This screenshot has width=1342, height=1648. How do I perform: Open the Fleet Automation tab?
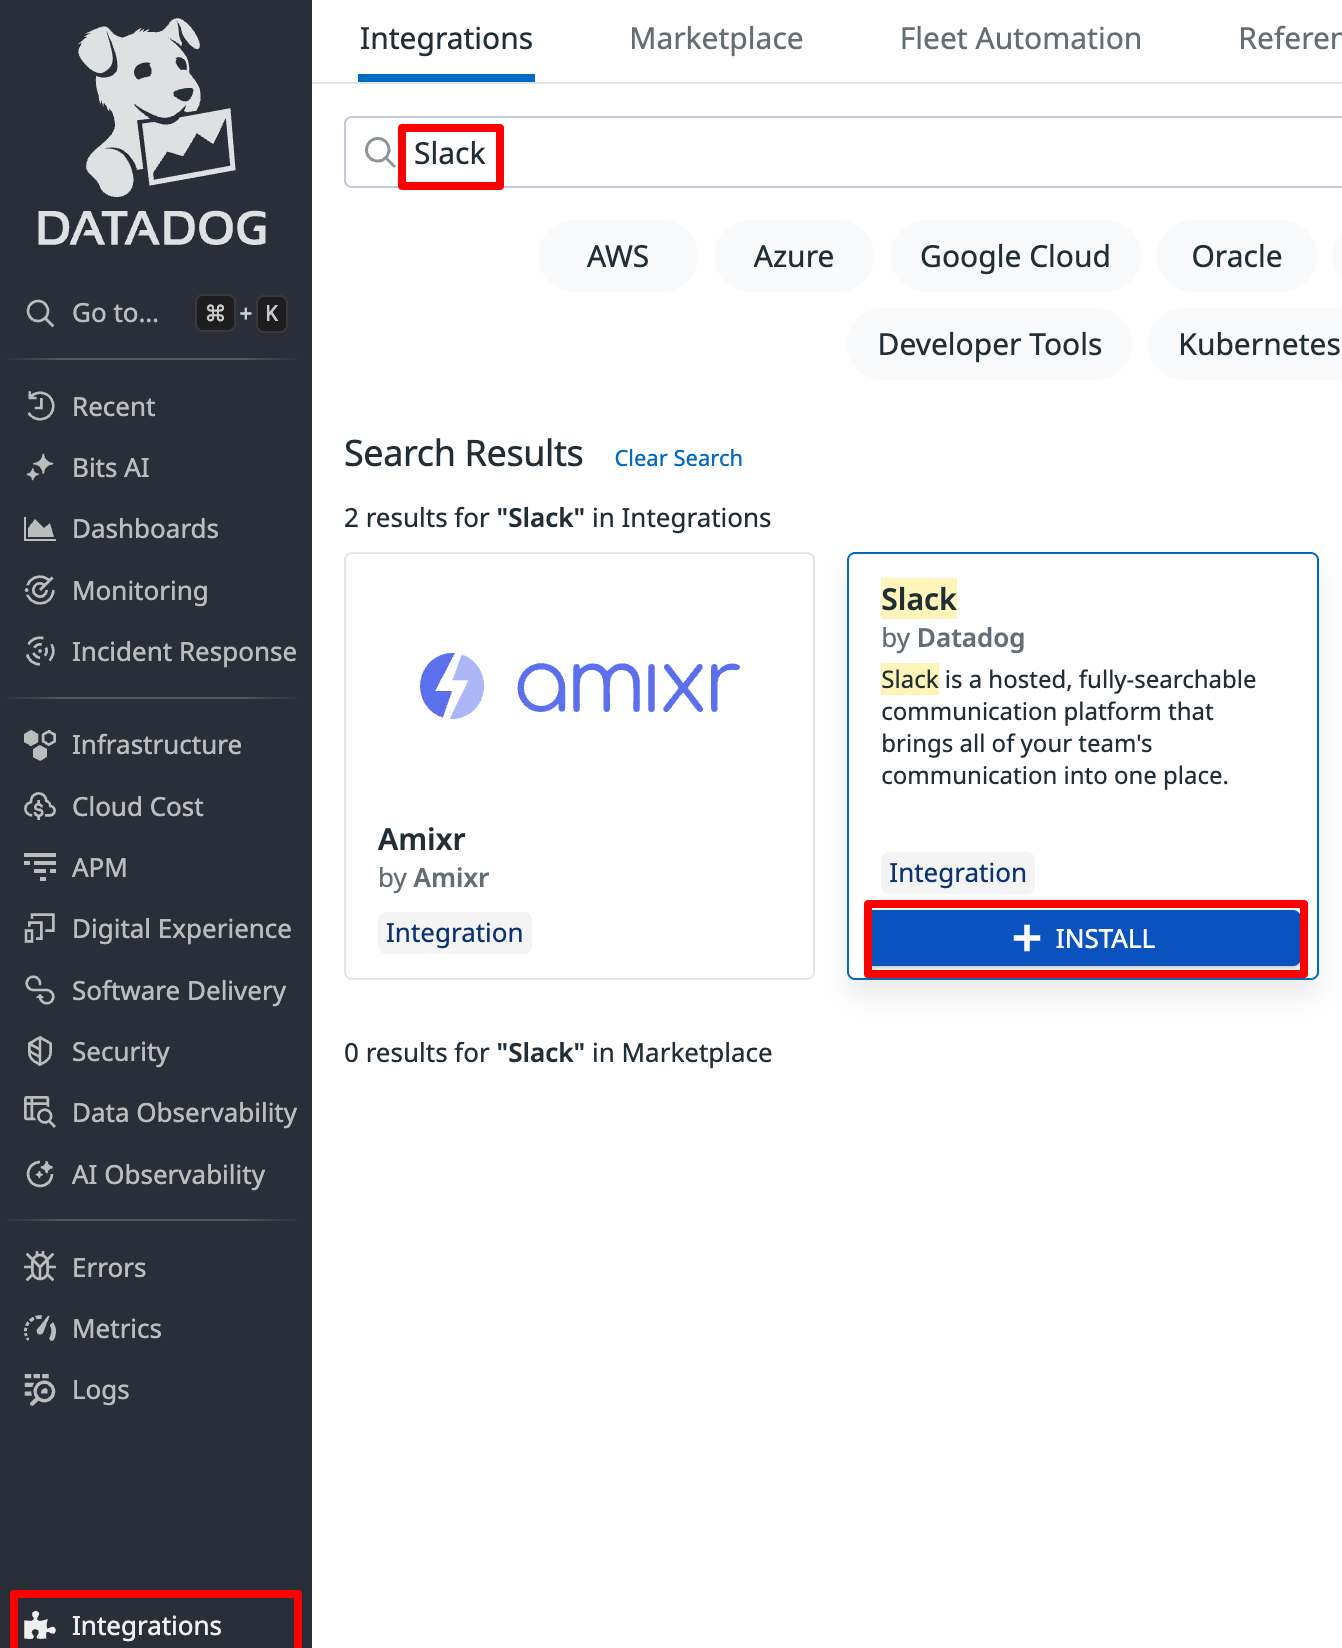(1020, 39)
